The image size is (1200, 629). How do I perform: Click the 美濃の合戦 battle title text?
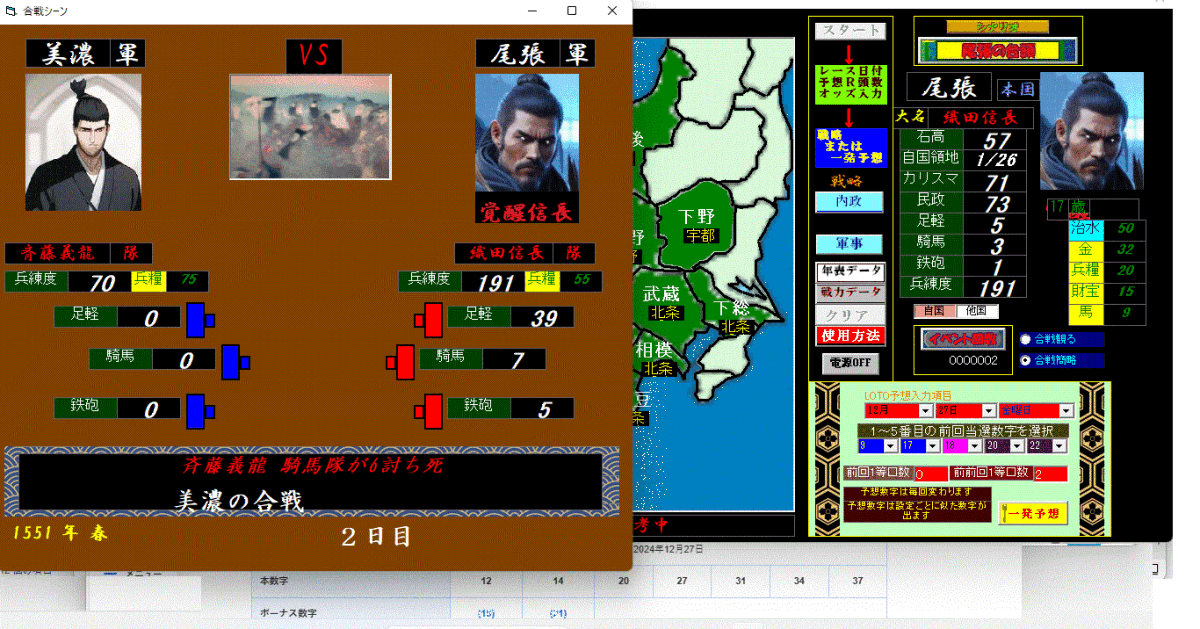(240, 500)
